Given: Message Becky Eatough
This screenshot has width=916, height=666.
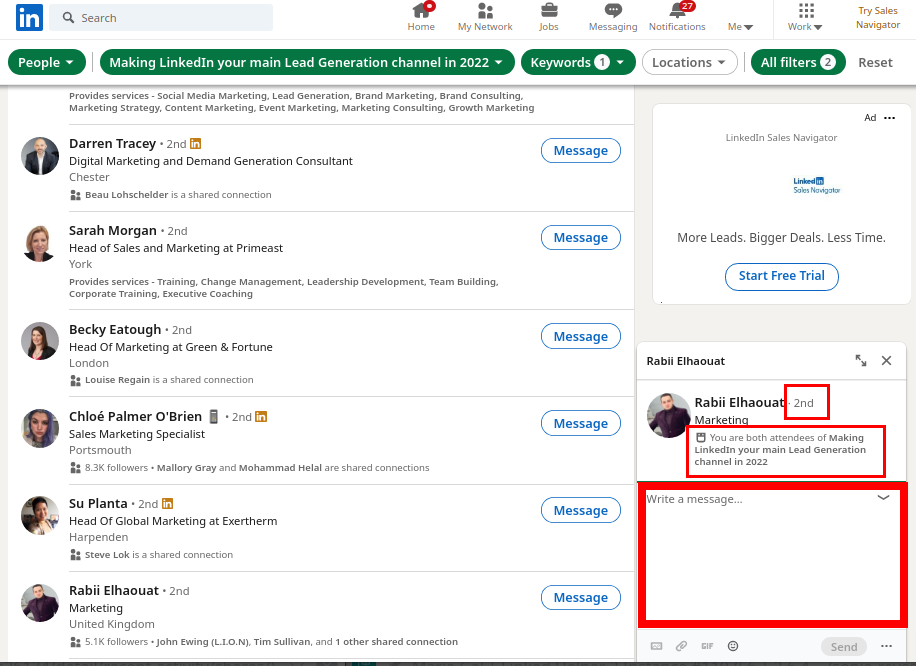Looking at the screenshot, I should tap(581, 337).
